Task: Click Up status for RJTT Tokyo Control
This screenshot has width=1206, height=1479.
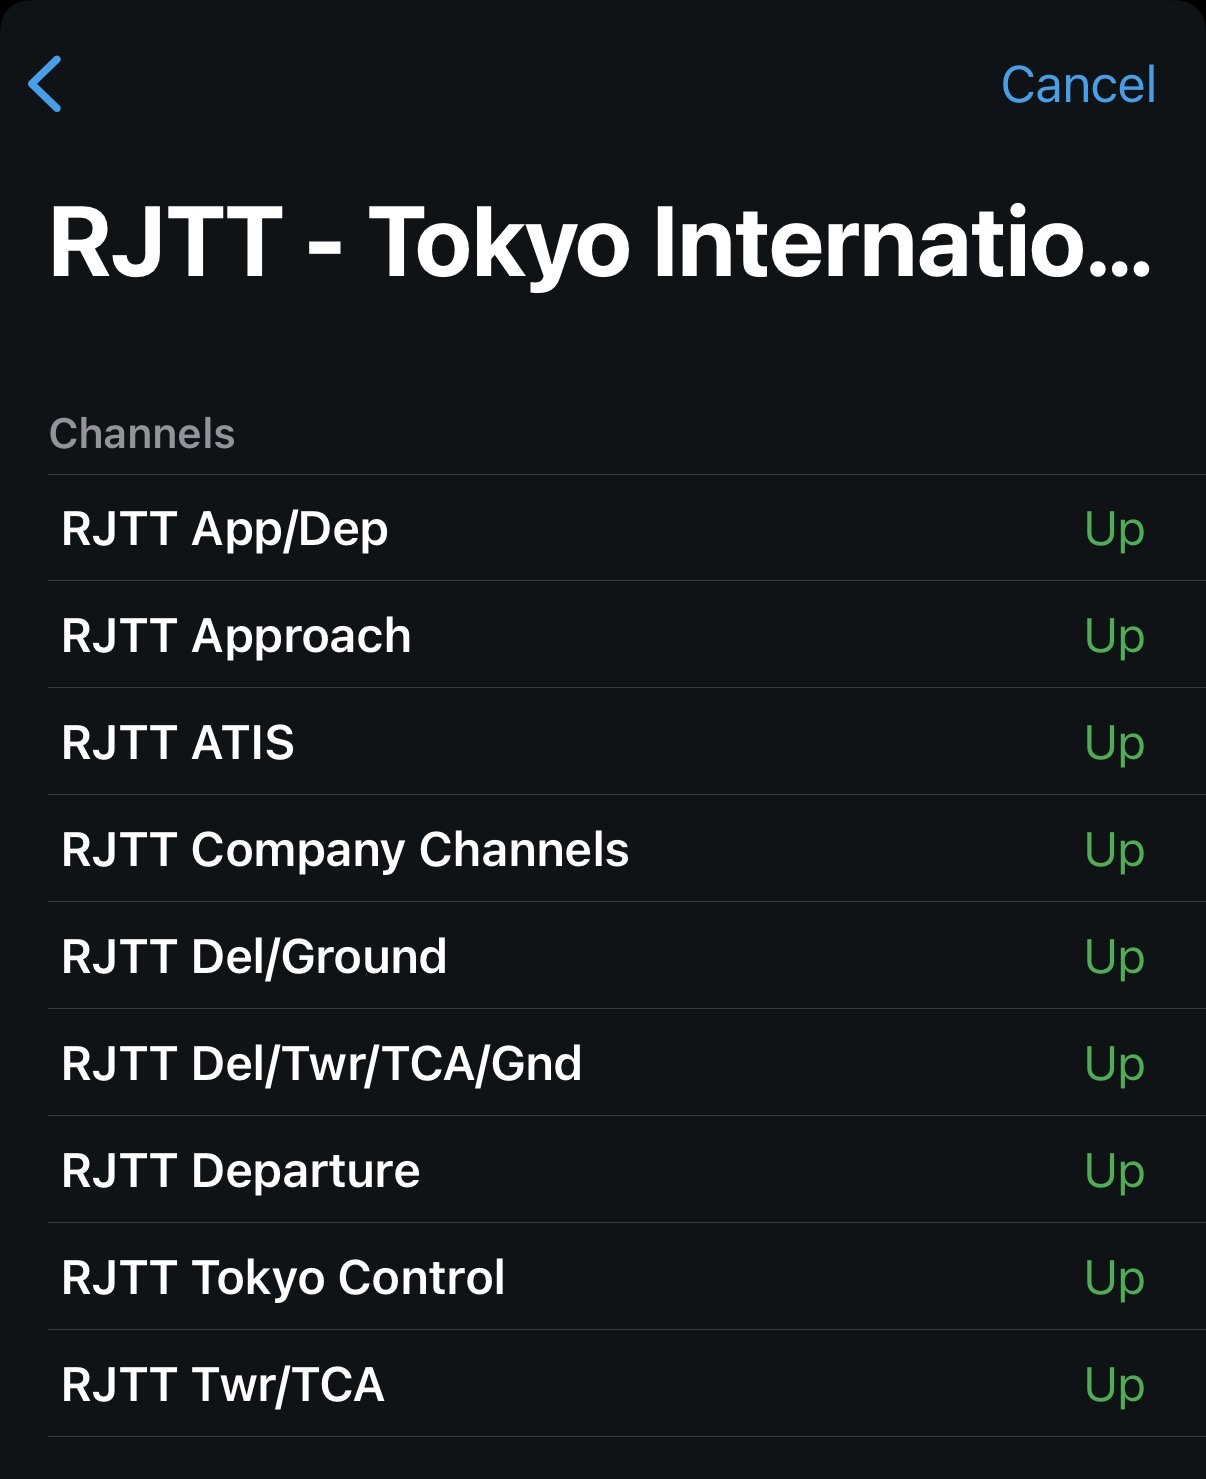Action: point(1114,1278)
